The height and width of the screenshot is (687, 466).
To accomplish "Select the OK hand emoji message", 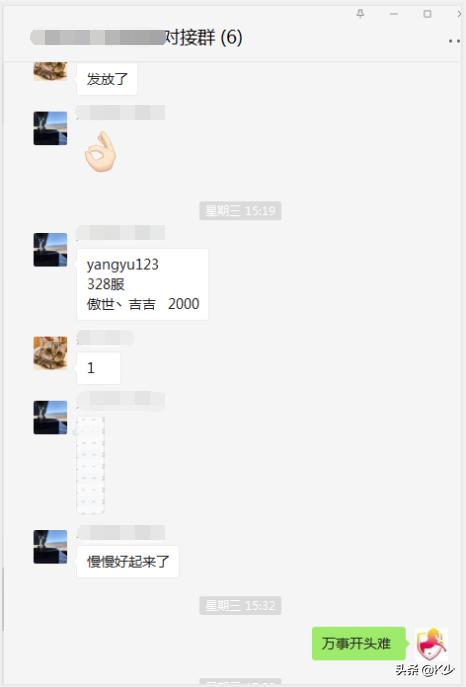I will (x=101, y=151).
